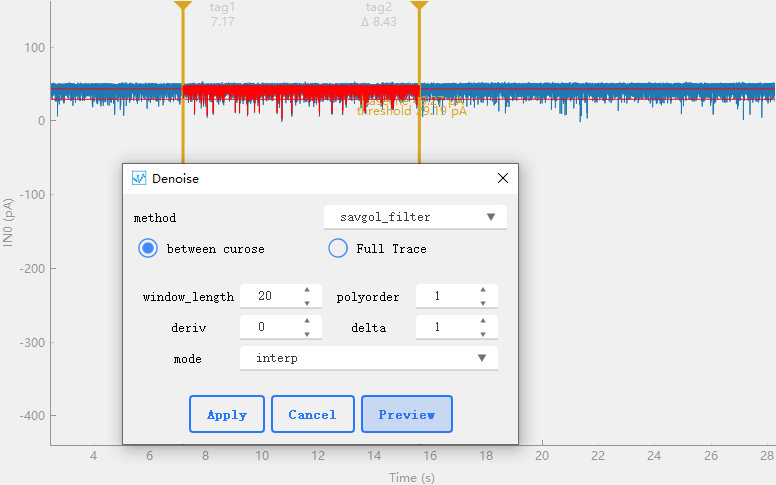
Task: Click the tag2 cursor marker handle
Action: coord(419,5)
